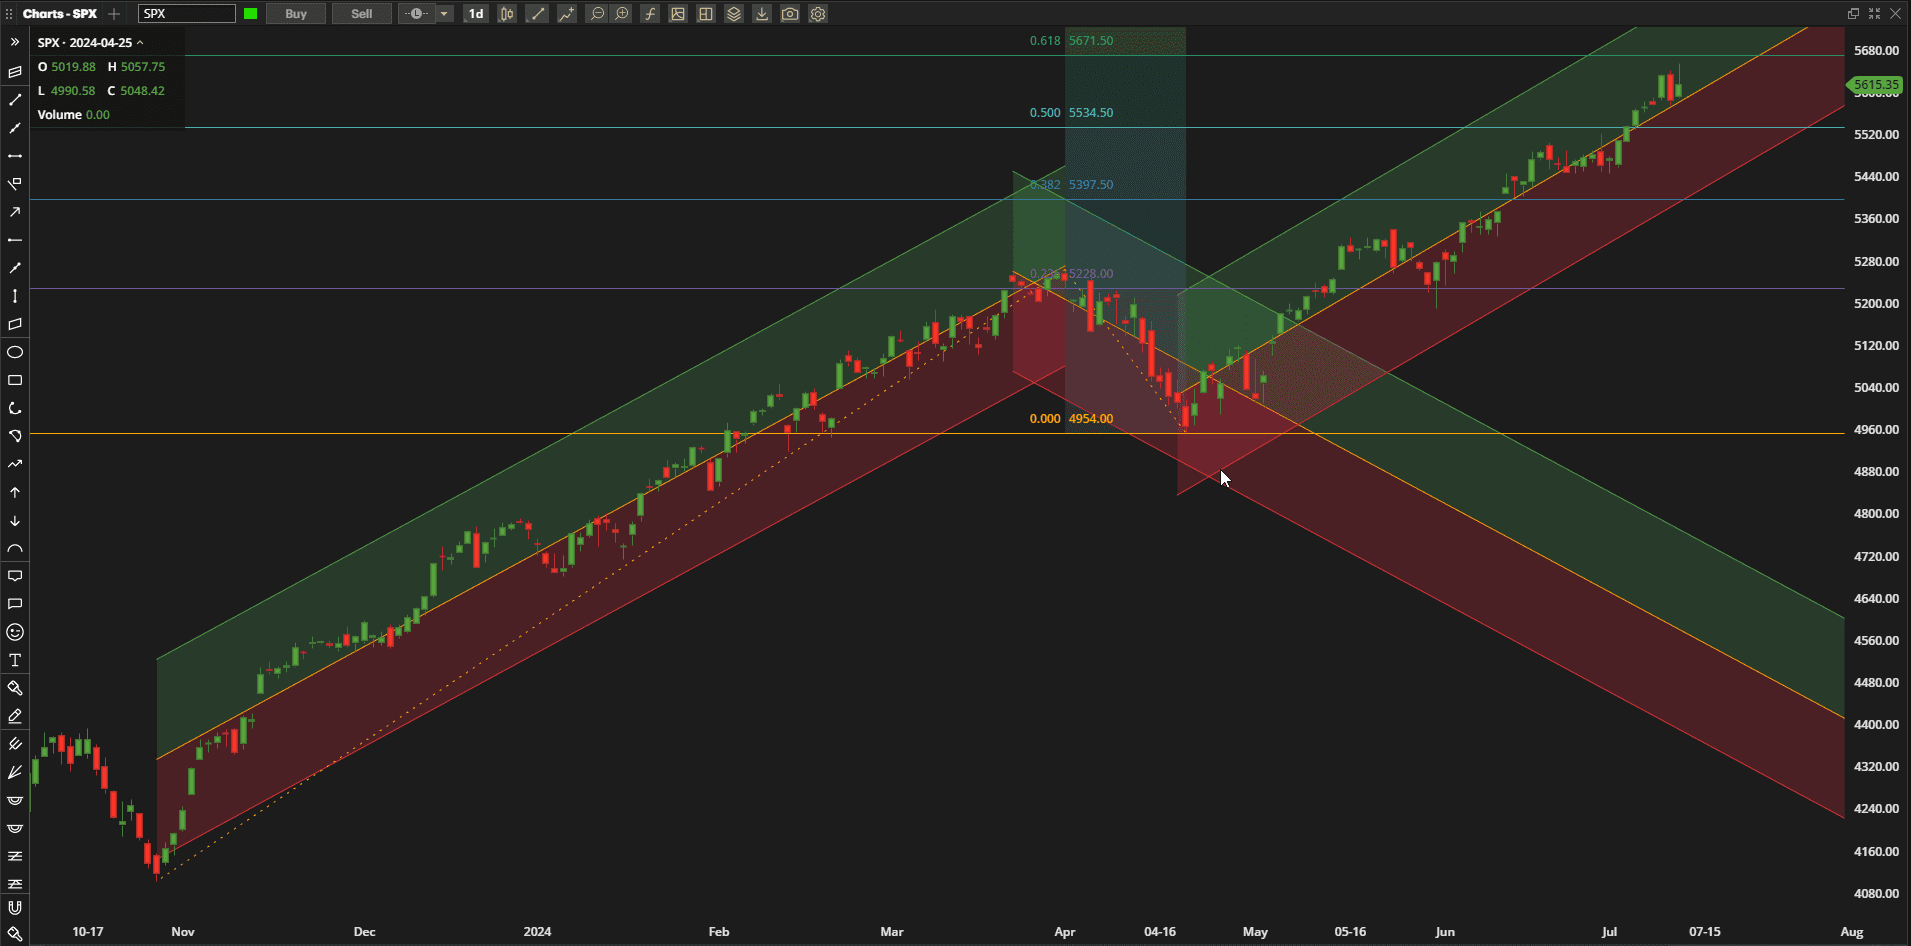1911x946 pixels.
Task: Open the chart layout panel icon
Action: [x=706, y=14]
